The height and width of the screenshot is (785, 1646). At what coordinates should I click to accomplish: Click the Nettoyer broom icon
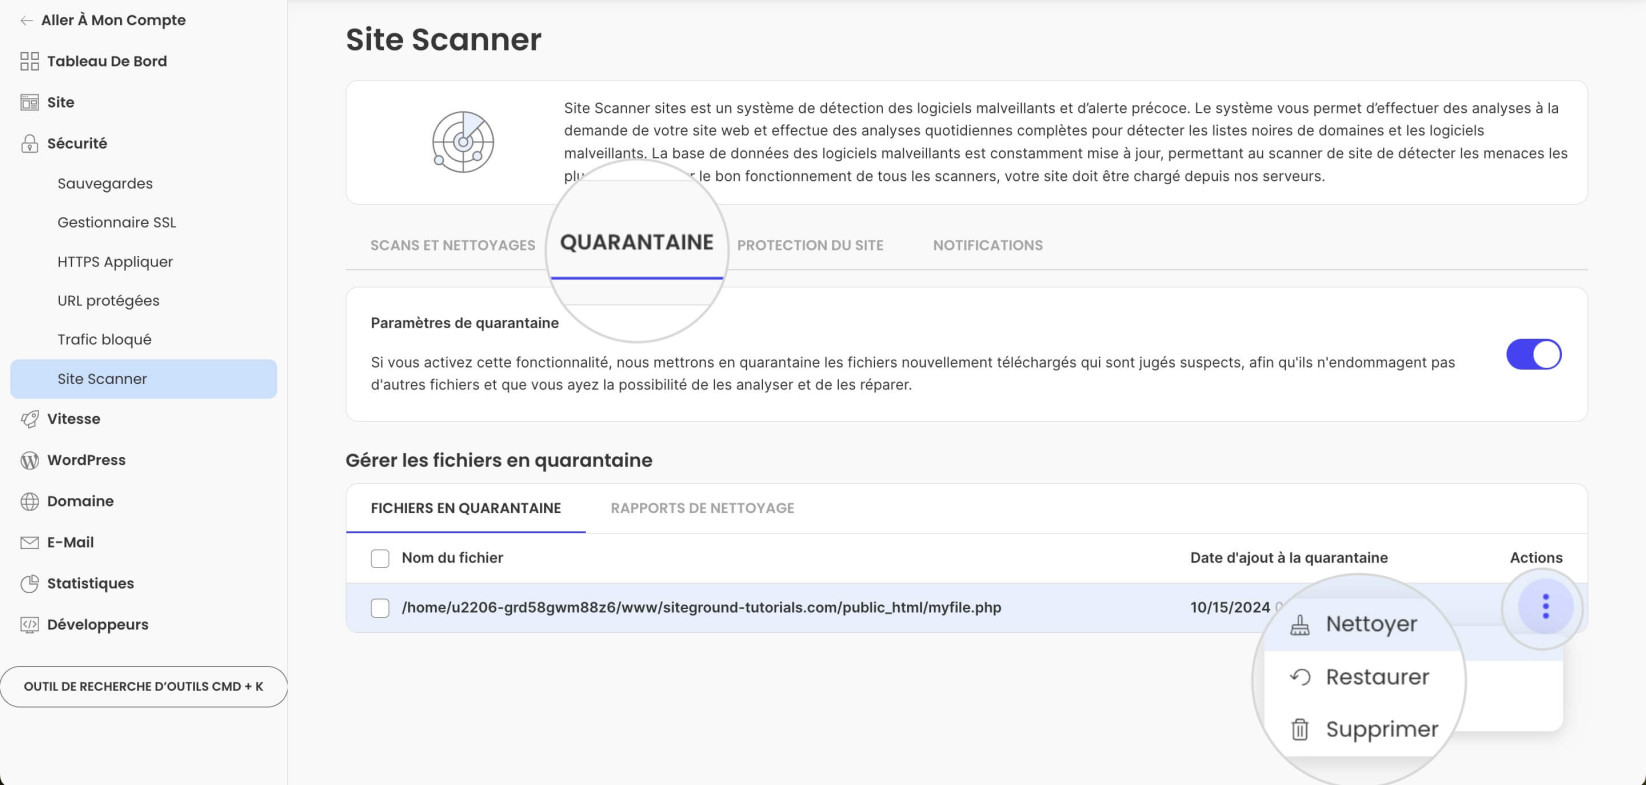click(1300, 625)
